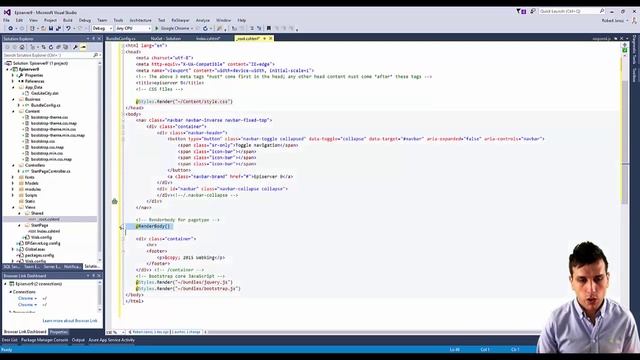Open the Azure App Service Activity tab

(x=111, y=340)
